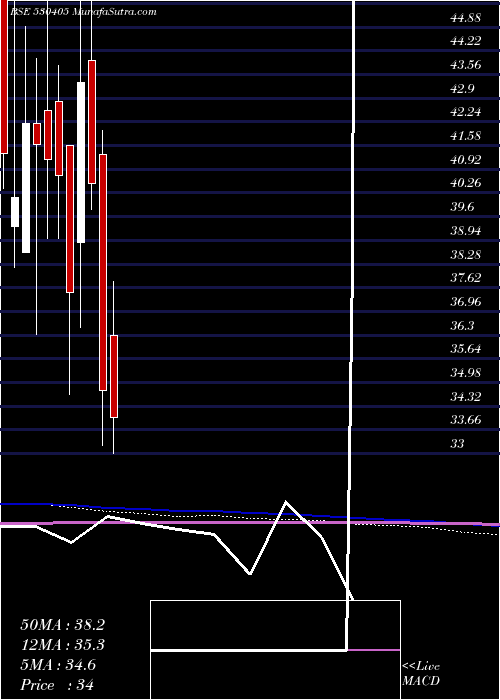Click the 42.9 price axis label
The width and height of the screenshot is (500, 700).
462,88
